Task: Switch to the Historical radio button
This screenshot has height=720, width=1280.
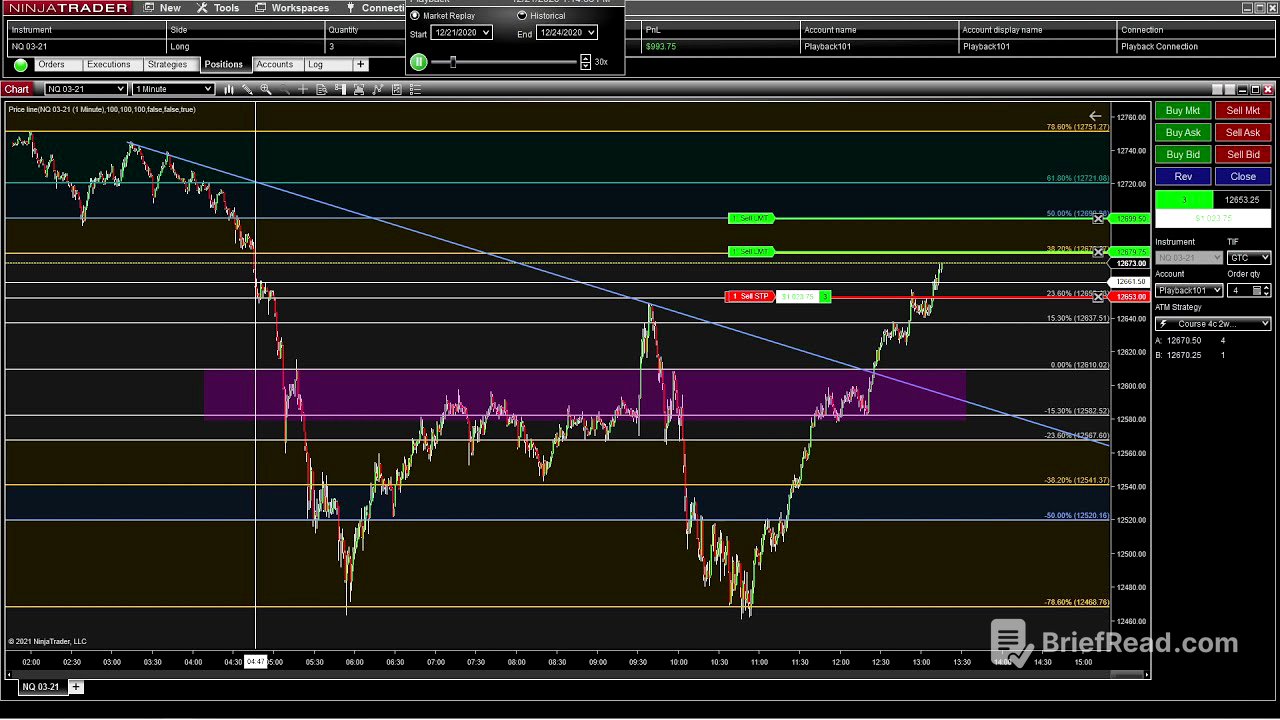Action: click(x=522, y=15)
